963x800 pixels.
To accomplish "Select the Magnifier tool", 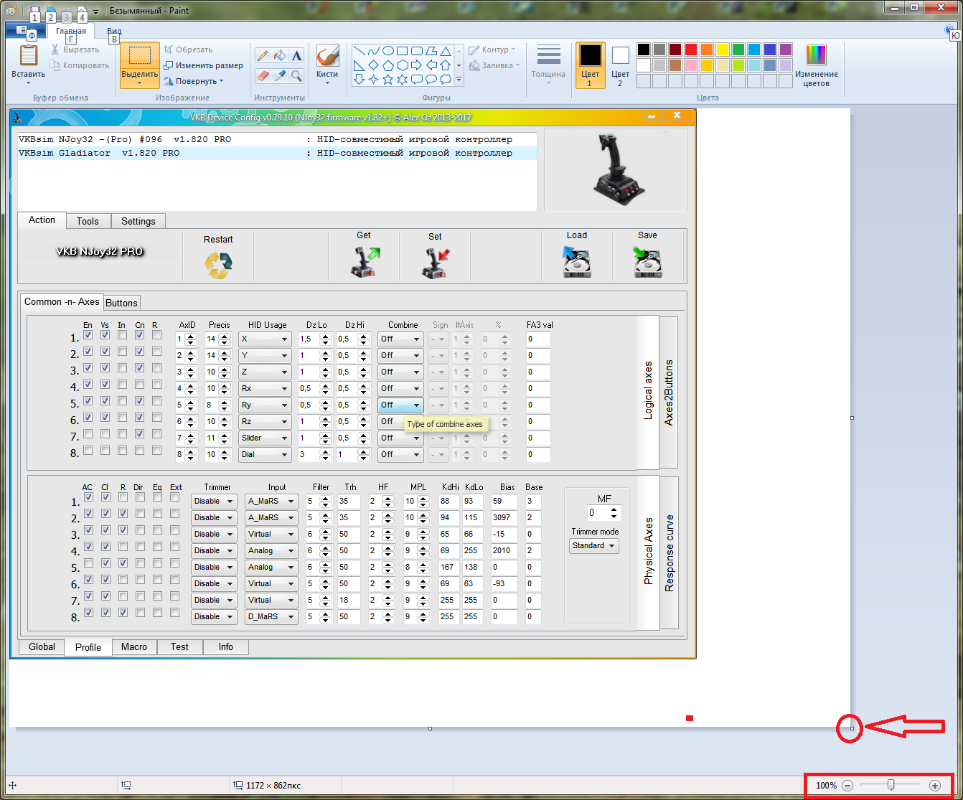I will click(297, 76).
